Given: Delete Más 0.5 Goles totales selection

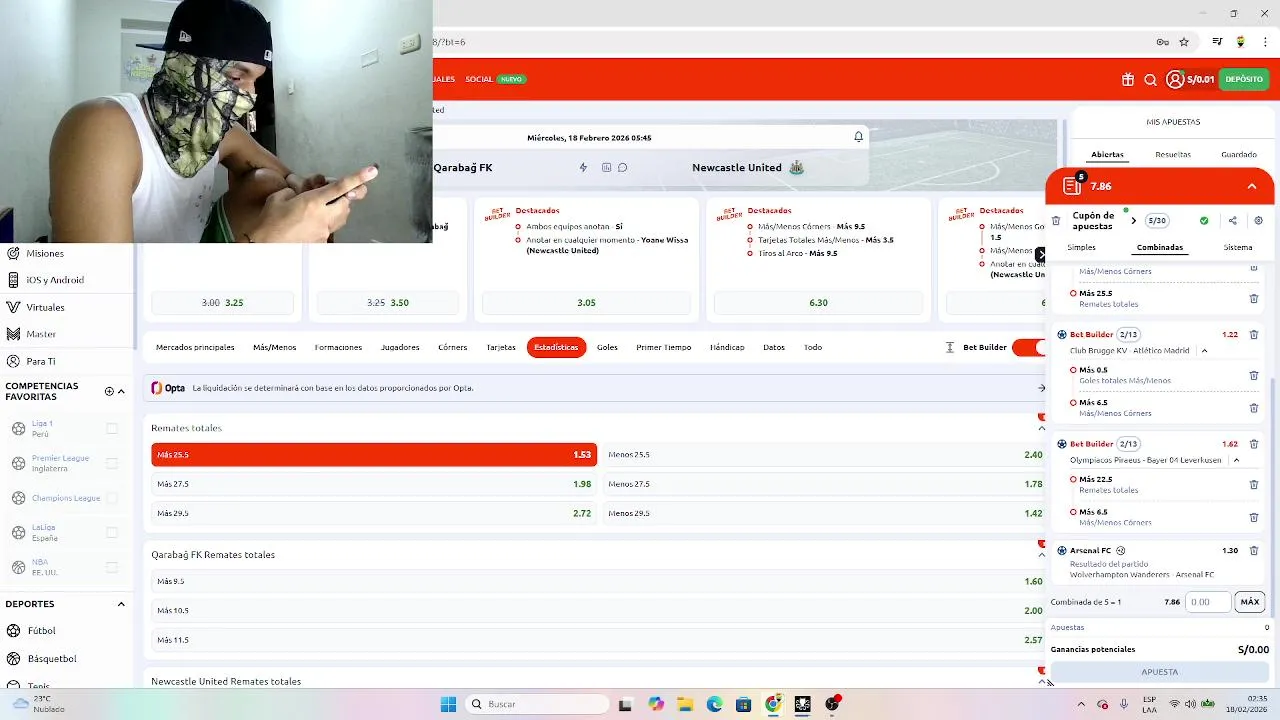Looking at the screenshot, I should click(x=1254, y=375).
